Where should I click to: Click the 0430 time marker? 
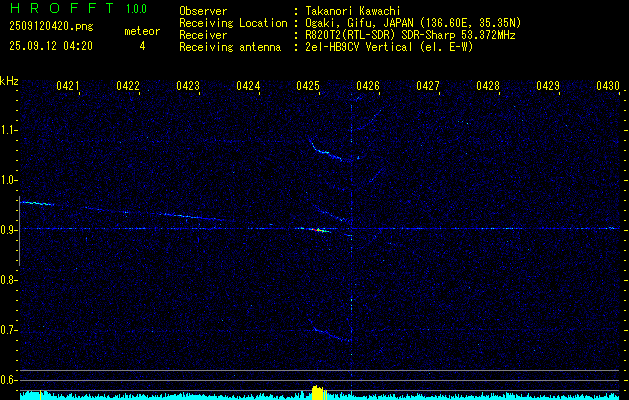(608, 86)
